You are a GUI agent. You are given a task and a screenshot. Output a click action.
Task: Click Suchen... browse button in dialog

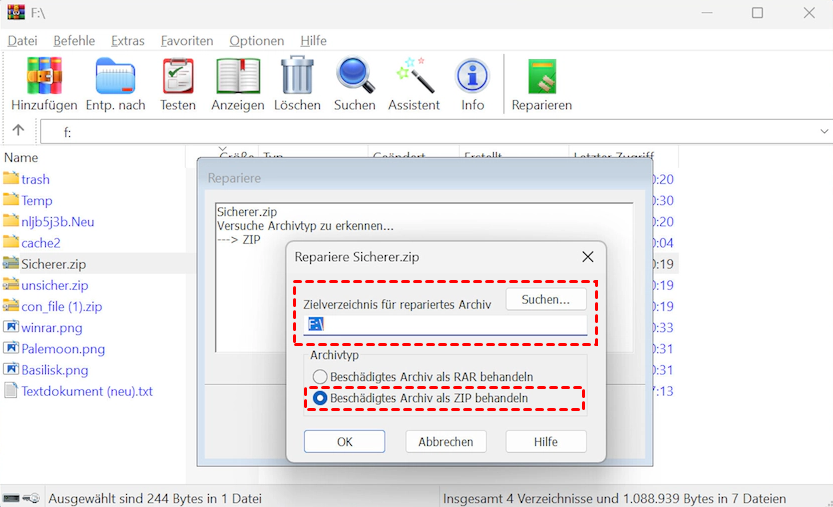[546, 300]
